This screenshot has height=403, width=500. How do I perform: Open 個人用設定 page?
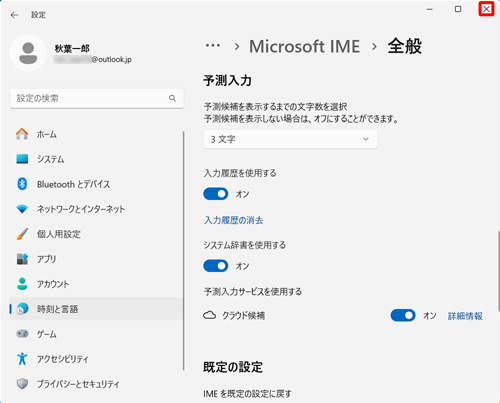(x=97, y=234)
